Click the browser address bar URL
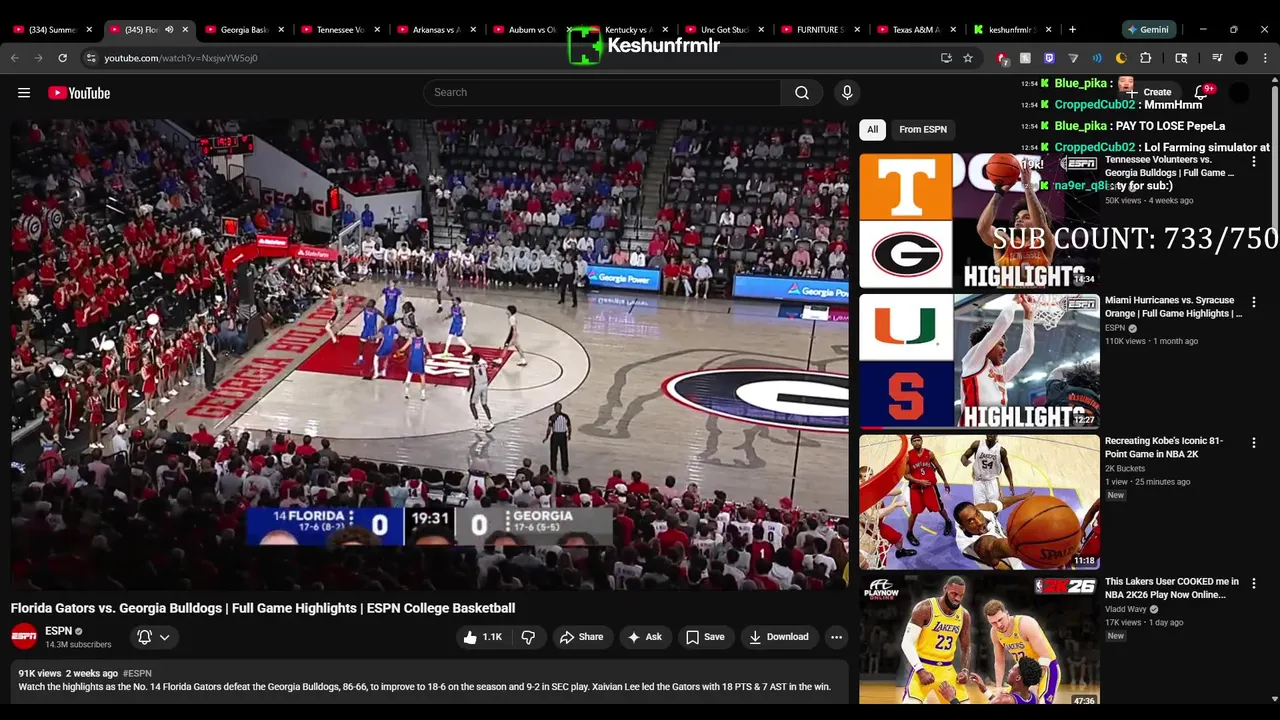Image resolution: width=1280 pixels, height=720 pixels. pos(181,58)
